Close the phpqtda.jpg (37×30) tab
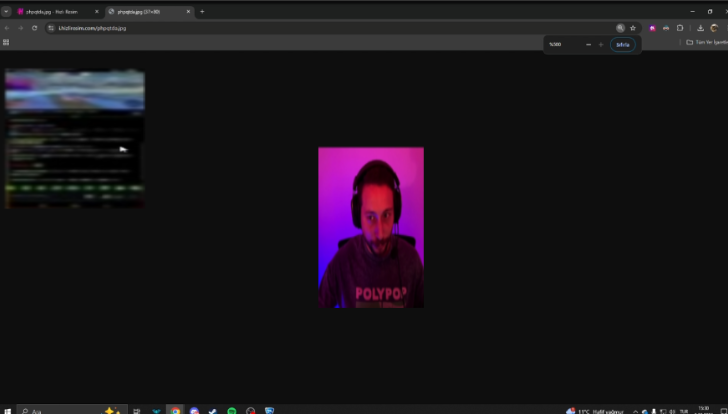Screen dimensions: 728x414 pyautogui.click(x=188, y=12)
